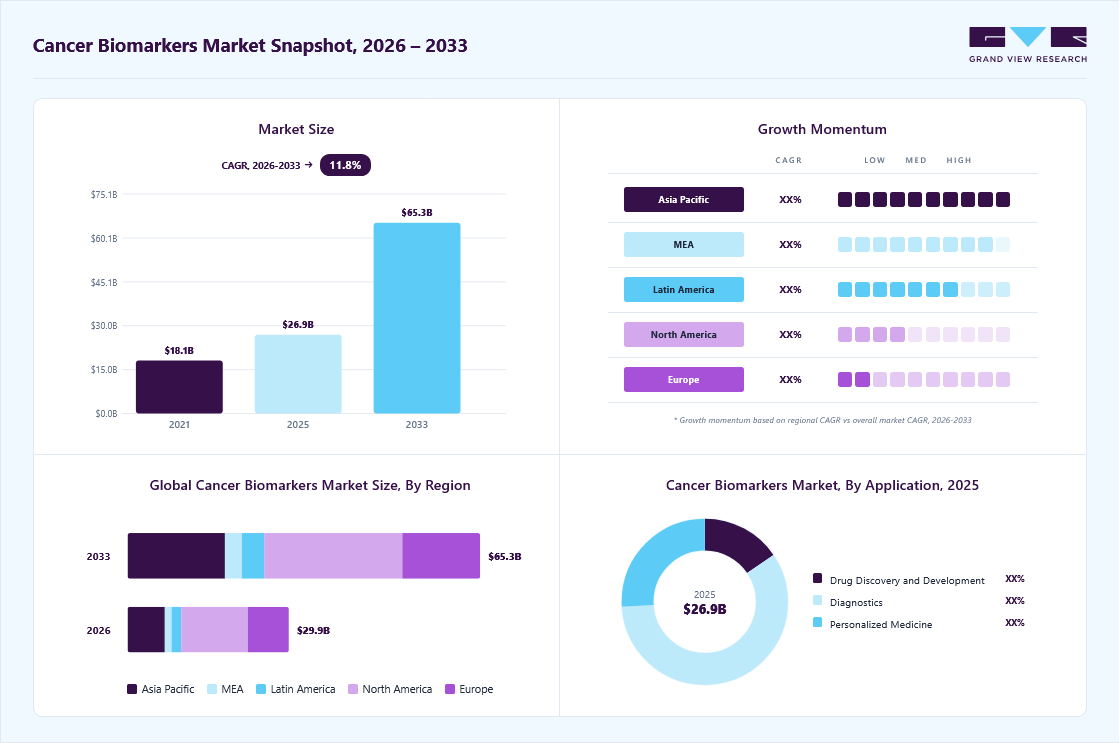Click the donut chart center $26.9B label
The image size is (1120, 743).
point(705,609)
